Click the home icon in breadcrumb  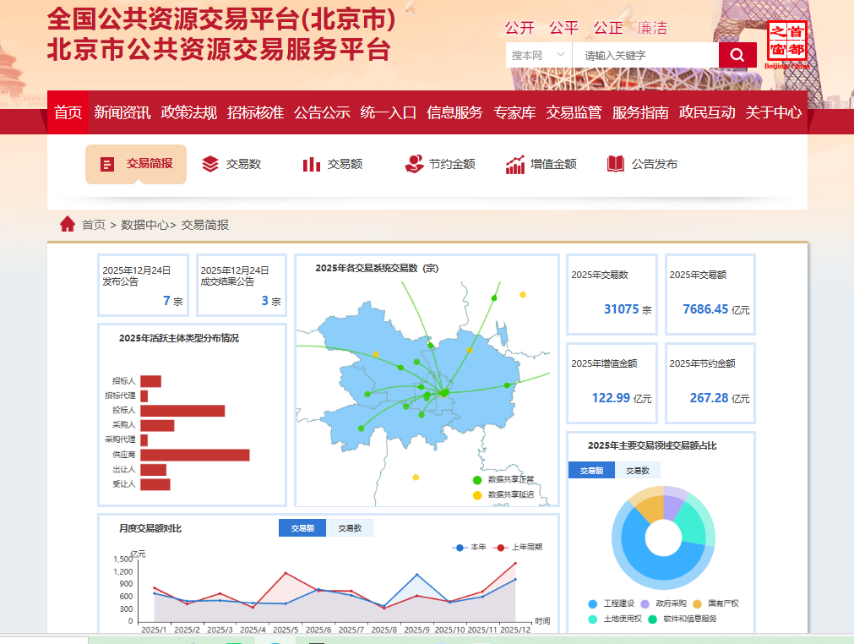(x=67, y=224)
